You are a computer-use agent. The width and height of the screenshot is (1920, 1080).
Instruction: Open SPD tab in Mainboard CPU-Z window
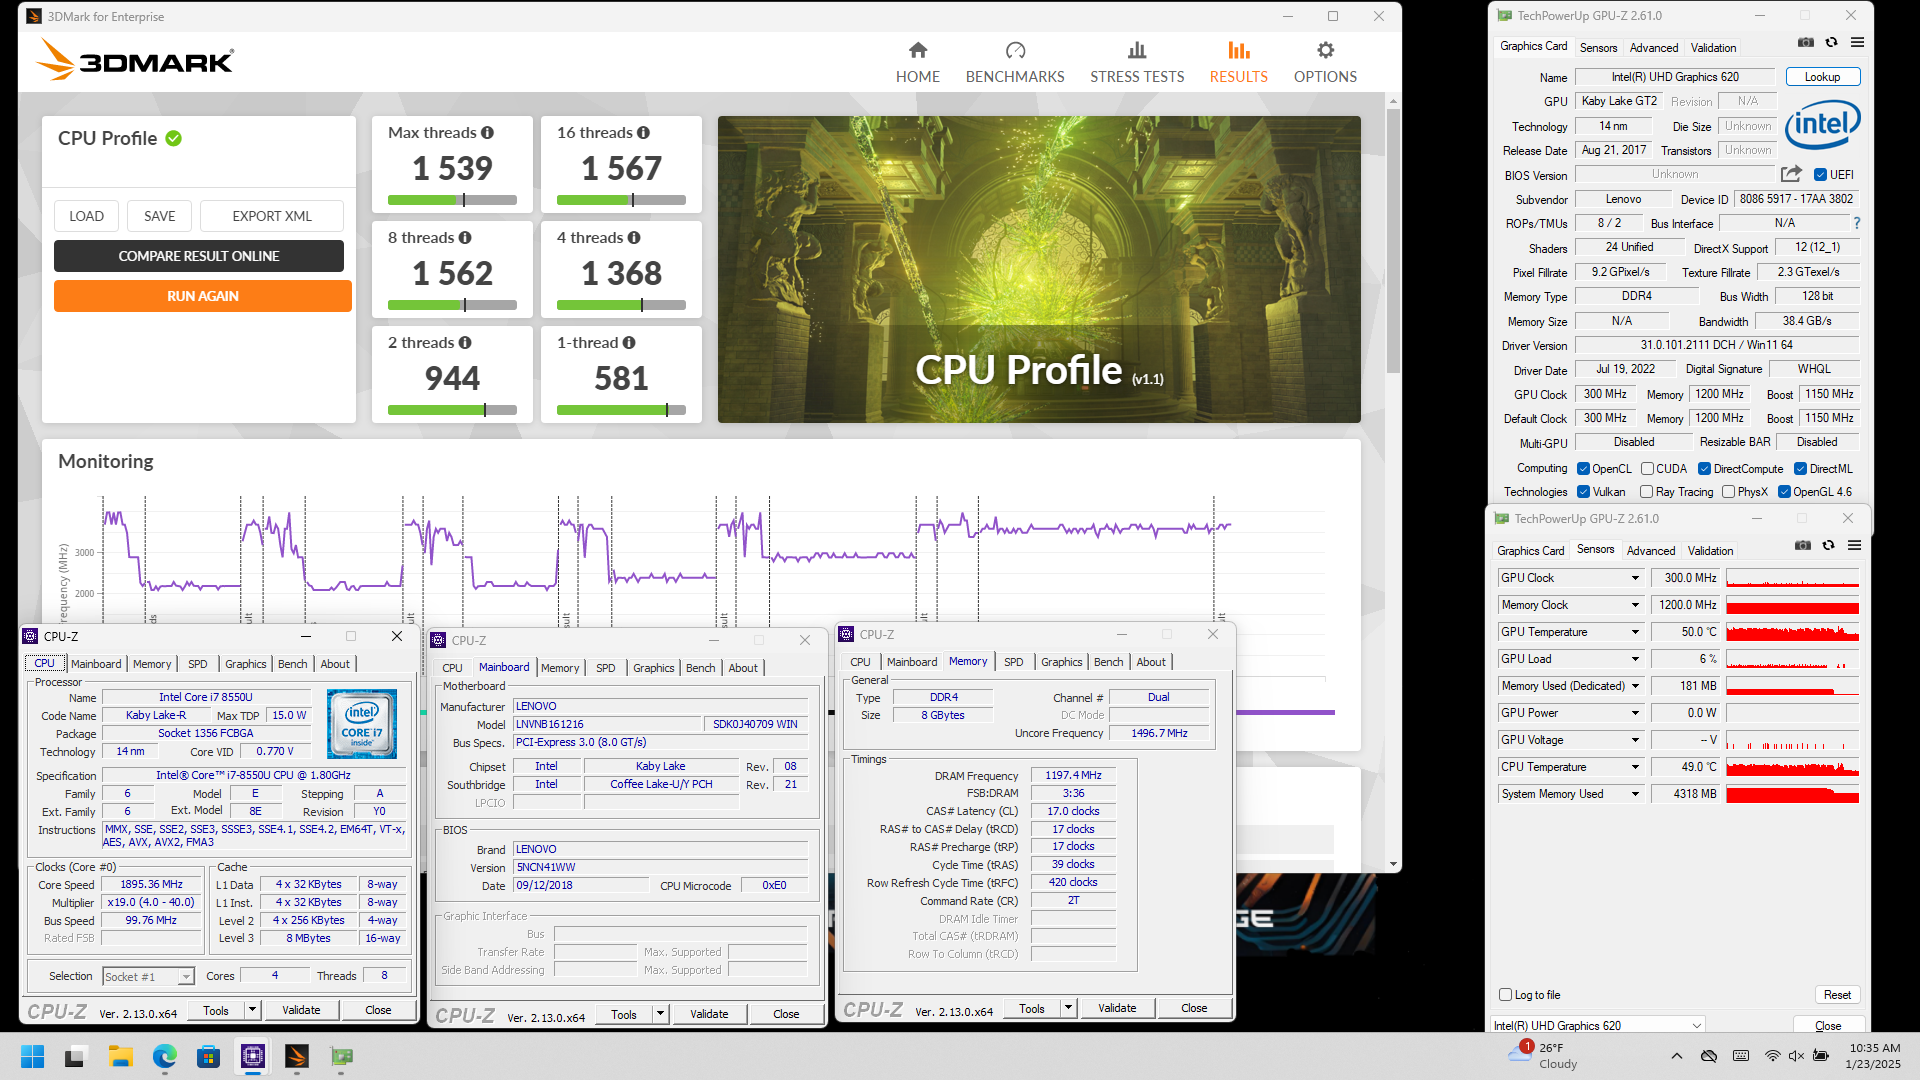tap(605, 668)
